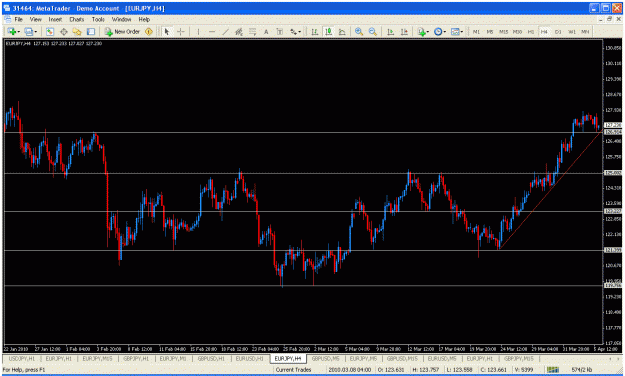The image size is (625, 376).
Task: Expand the New Chart dropdown arrow
Action: (x=18, y=32)
